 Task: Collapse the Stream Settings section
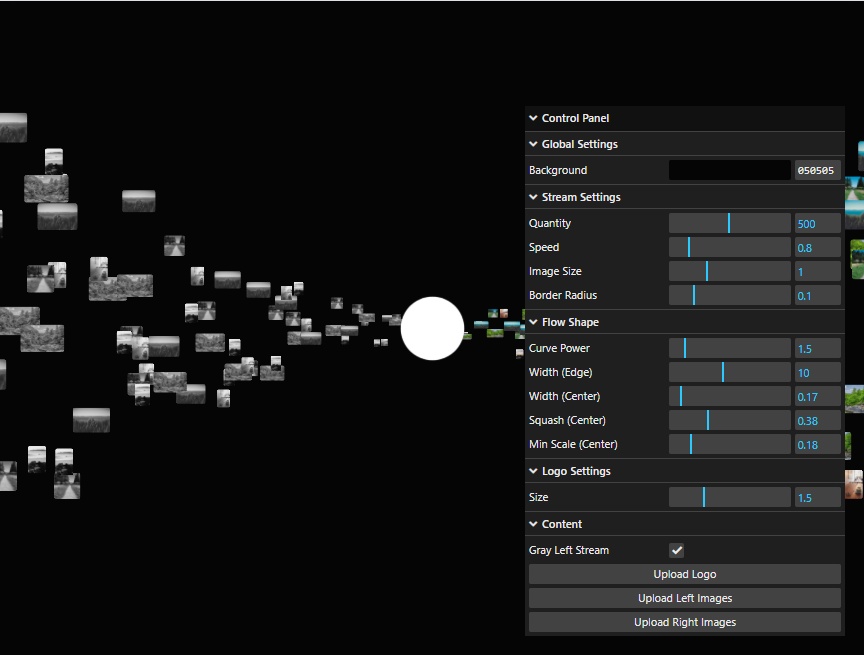pyautogui.click(x=580, y=197)
